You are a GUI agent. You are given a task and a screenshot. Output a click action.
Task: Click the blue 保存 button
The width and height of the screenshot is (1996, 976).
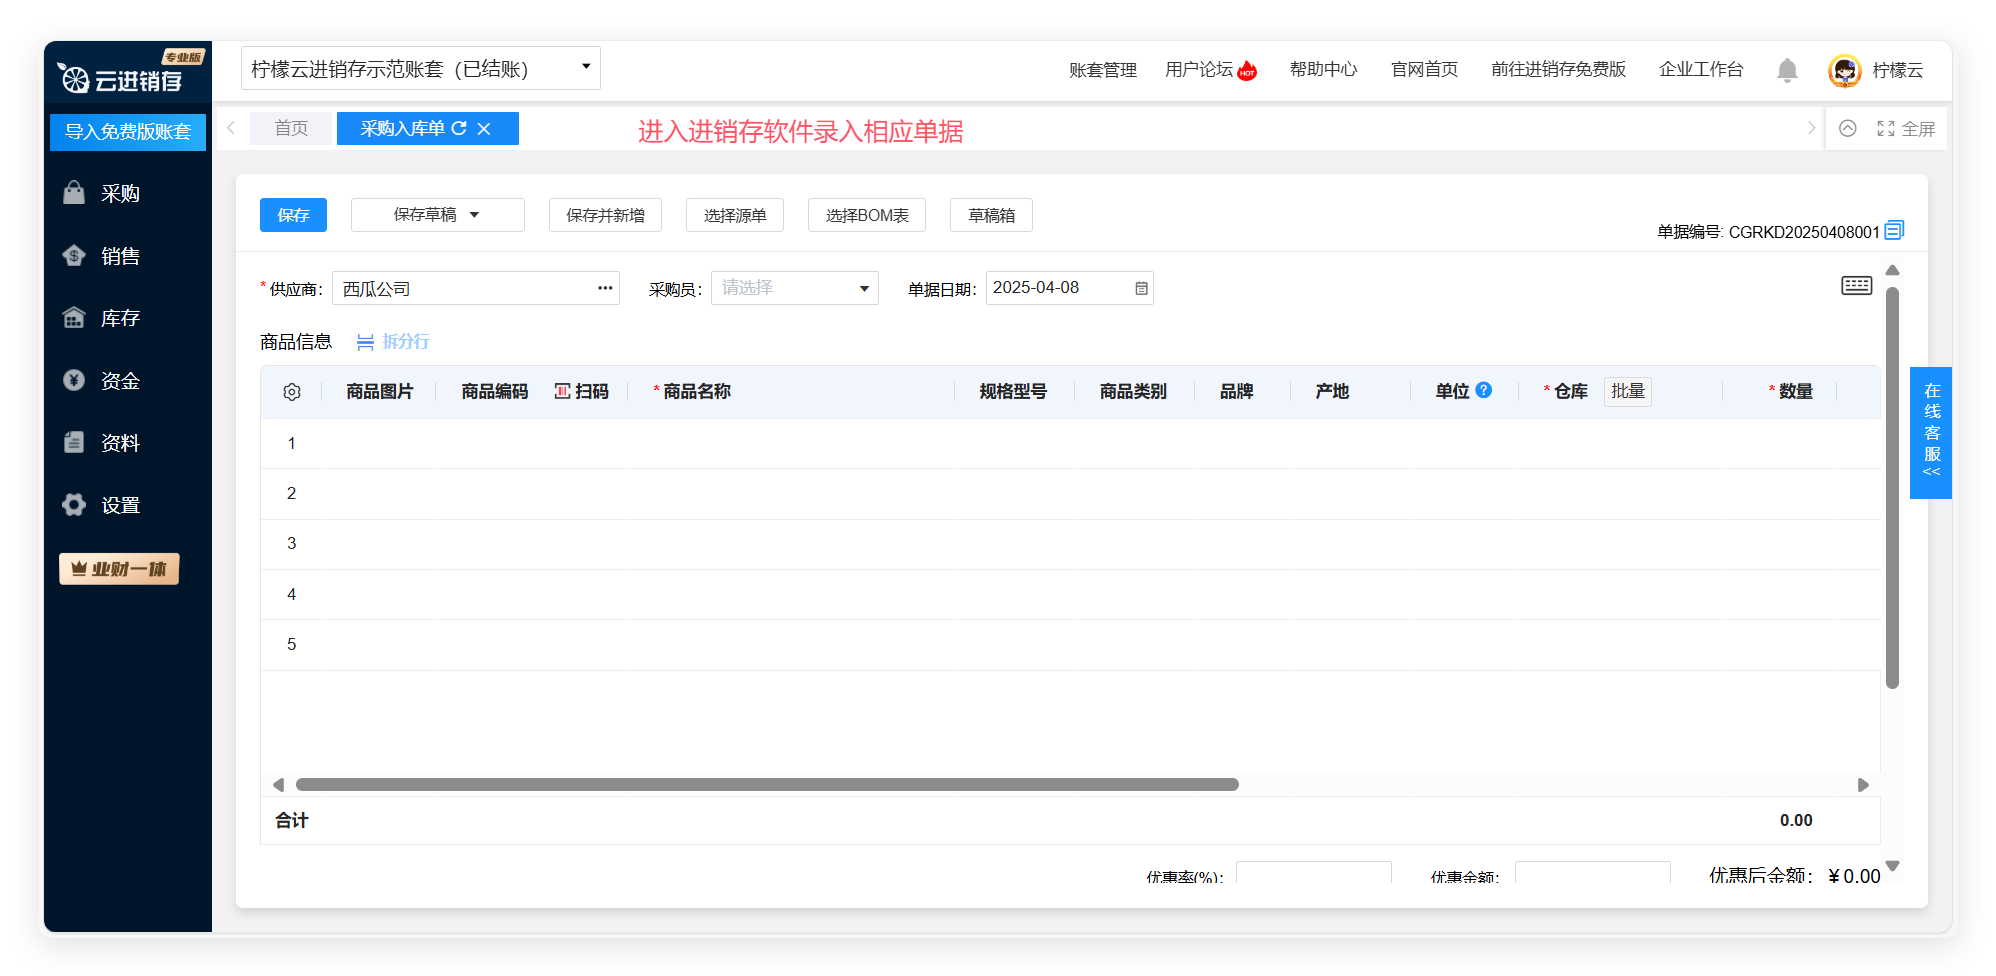tap(293, 215)
